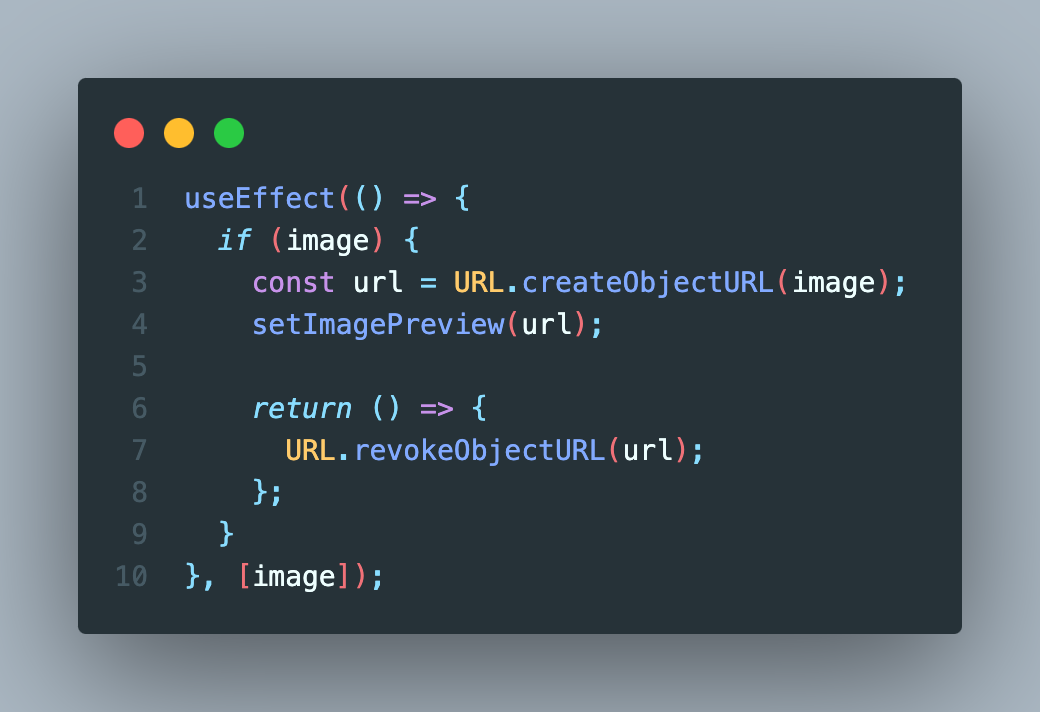Click the arrow operator on line 6
Viewport: 1040px width, 712px height.
pyautogui.click(x=437, y=408)
